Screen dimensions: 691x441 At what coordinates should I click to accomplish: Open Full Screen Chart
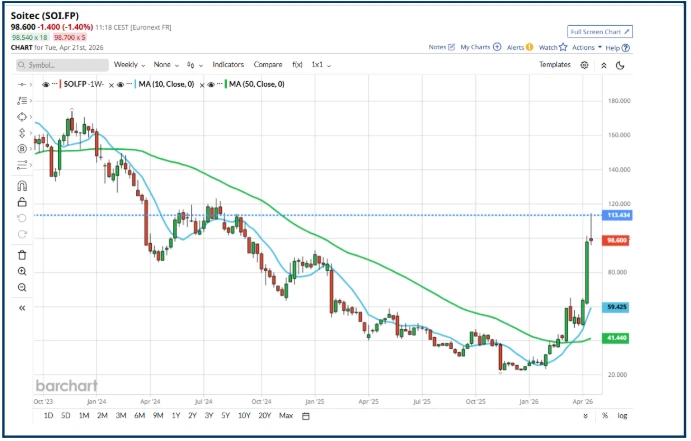(x=600, y=32)
